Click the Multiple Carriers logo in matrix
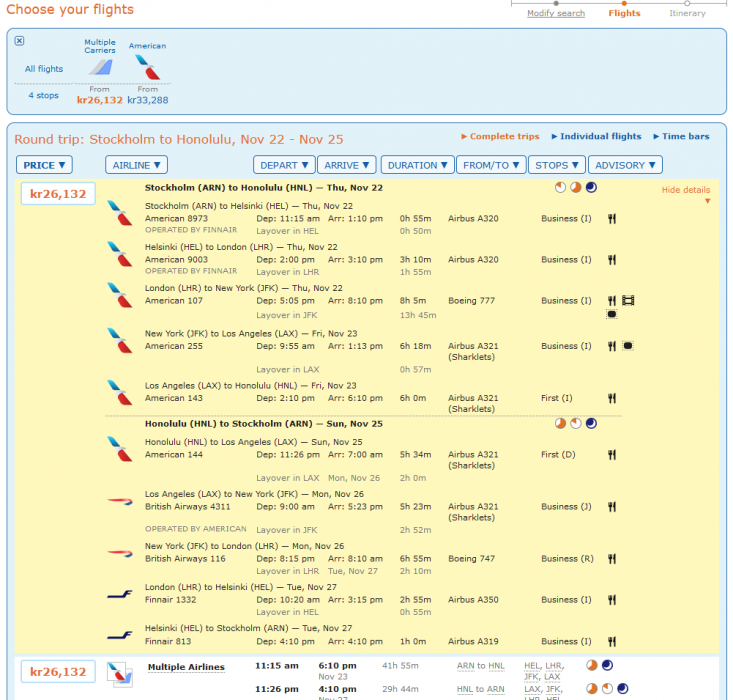The height and width of the screenshot is (700, 733). click(99, 67)
